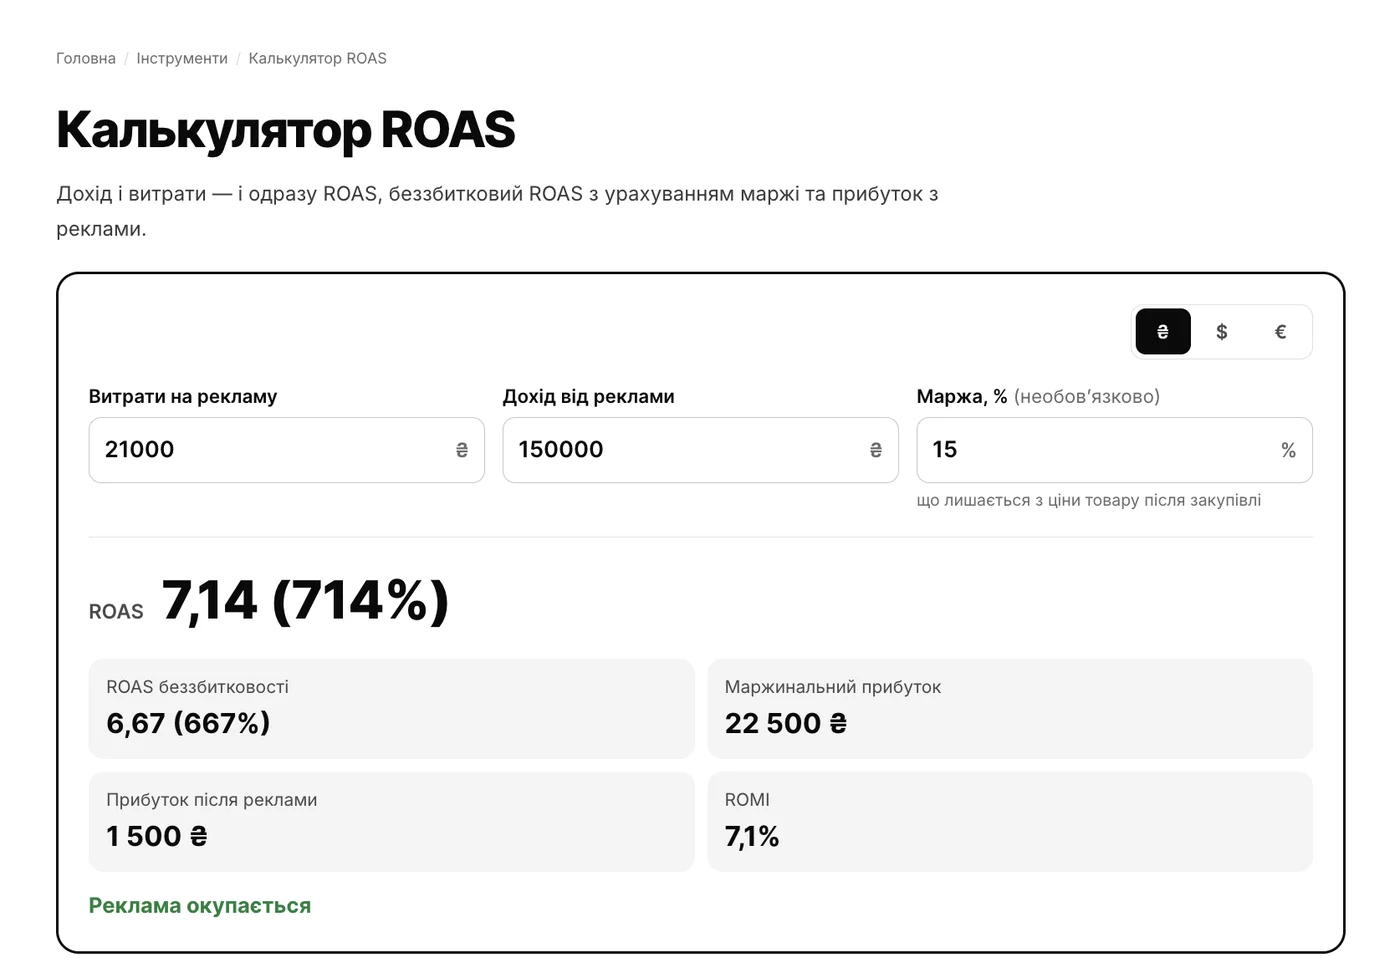
Task: Click the Витрати на рекламу label
Action: (x=183, y=396)
